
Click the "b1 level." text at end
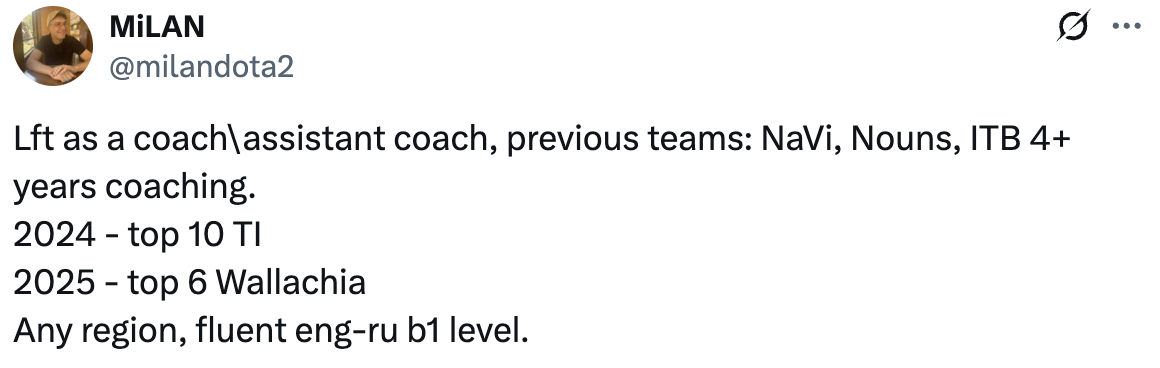click(x=468, y=330)
